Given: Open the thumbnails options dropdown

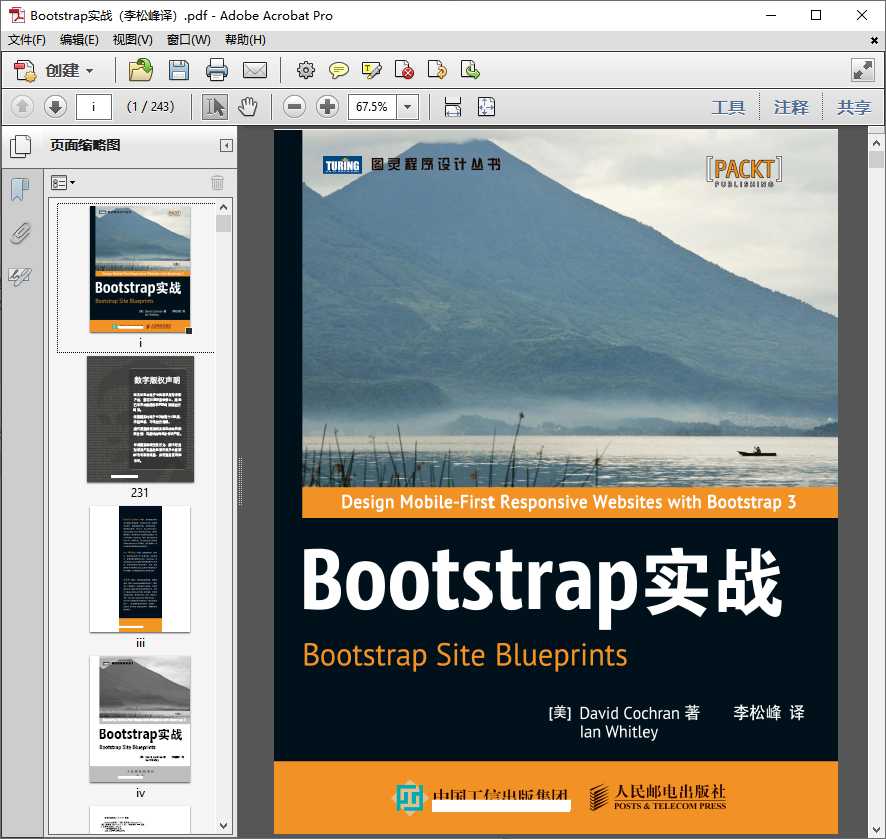Looking at the screenshot, I should point(62,182).
